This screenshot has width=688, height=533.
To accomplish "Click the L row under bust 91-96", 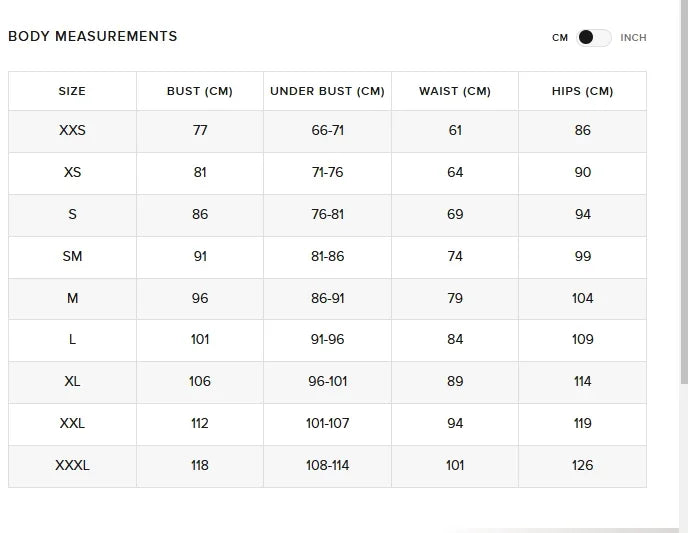I will tap(327, 340).
